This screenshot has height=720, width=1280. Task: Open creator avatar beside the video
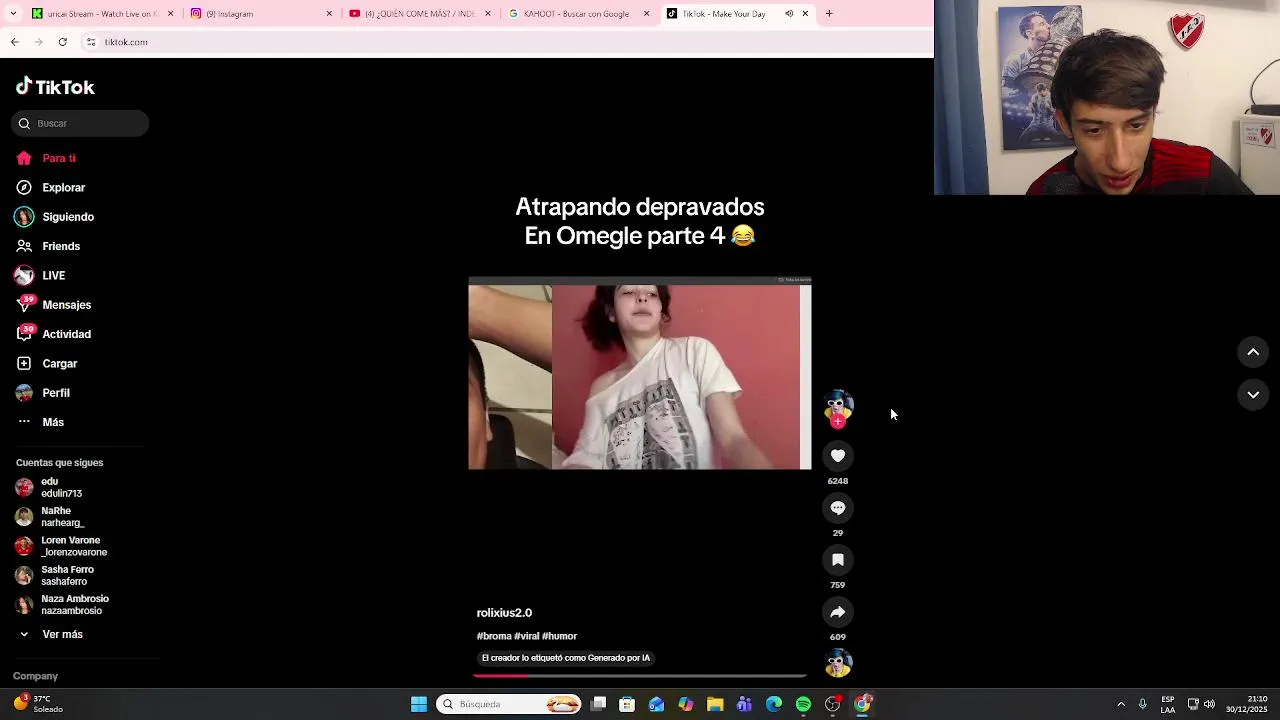click(838, 405)
